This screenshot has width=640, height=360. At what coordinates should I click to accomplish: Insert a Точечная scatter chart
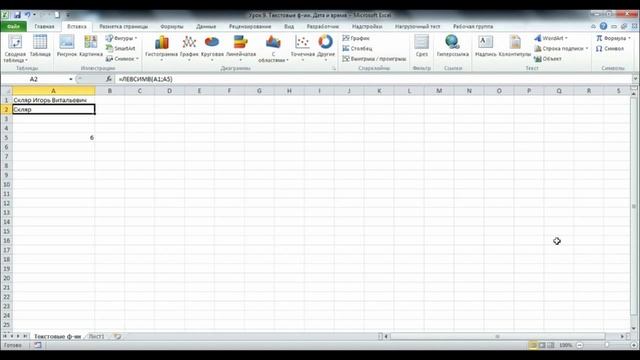(x=302, y=48)
